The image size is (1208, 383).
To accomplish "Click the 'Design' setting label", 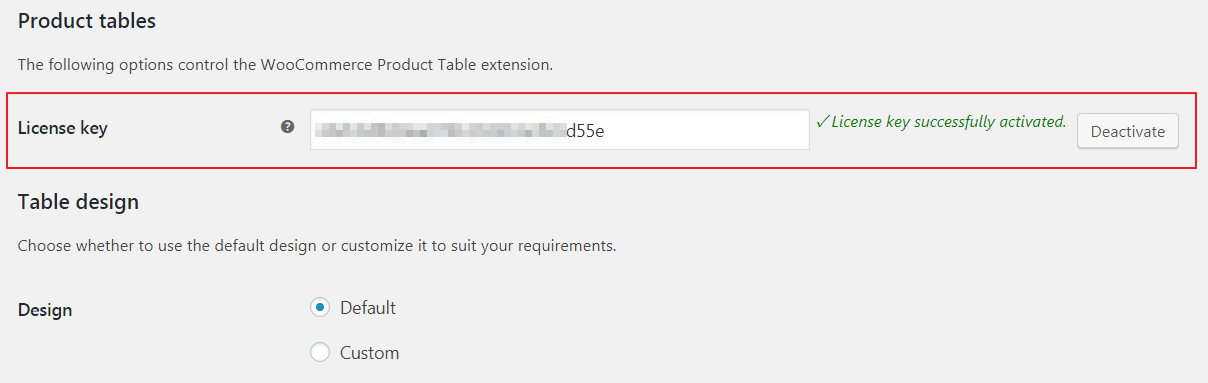I will pos(45,310).
